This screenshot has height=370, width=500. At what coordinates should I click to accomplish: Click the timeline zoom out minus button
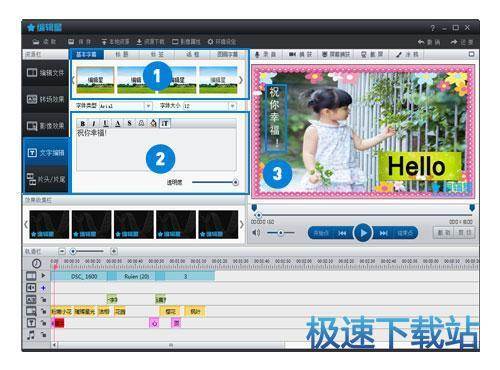62,251
